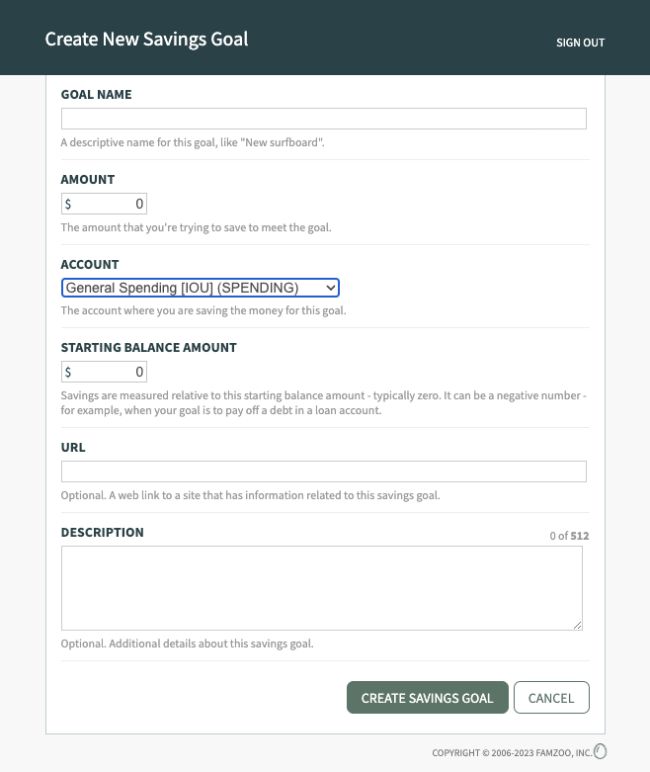Select the Starting Balance Amount field

click(x=104, y=372)
